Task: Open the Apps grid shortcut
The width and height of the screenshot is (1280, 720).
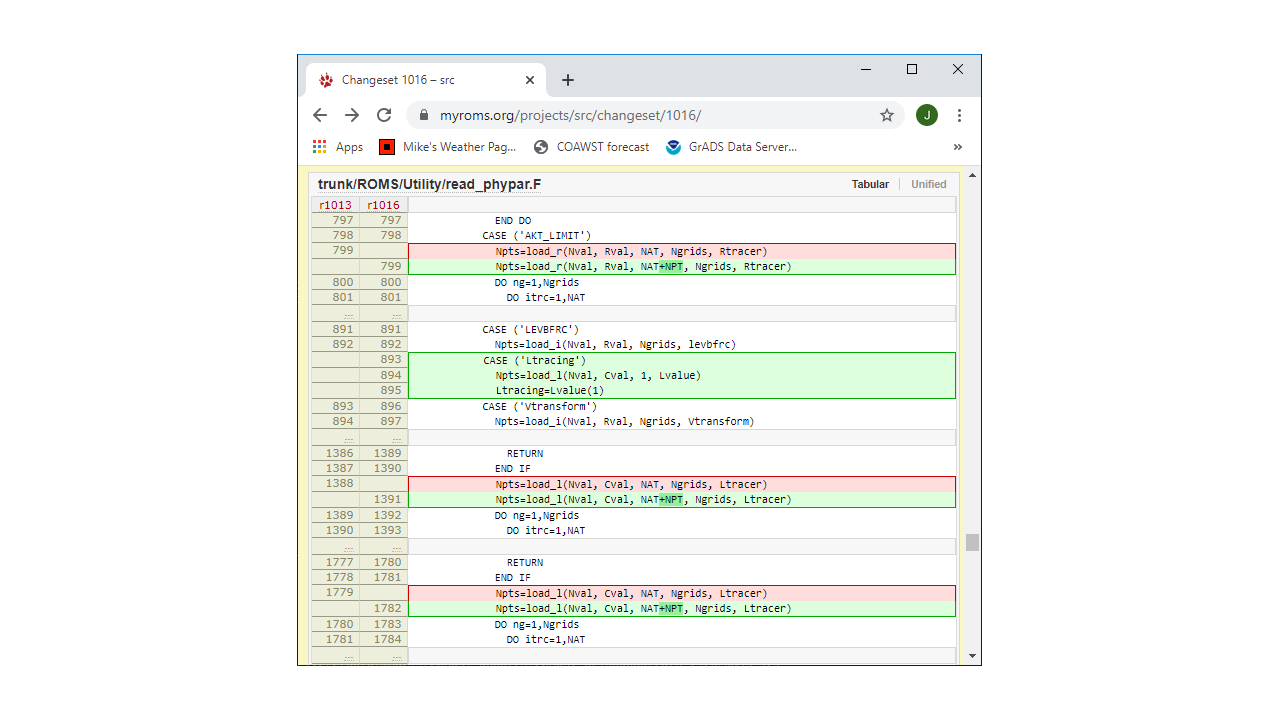Action: (x=337, y=147)
